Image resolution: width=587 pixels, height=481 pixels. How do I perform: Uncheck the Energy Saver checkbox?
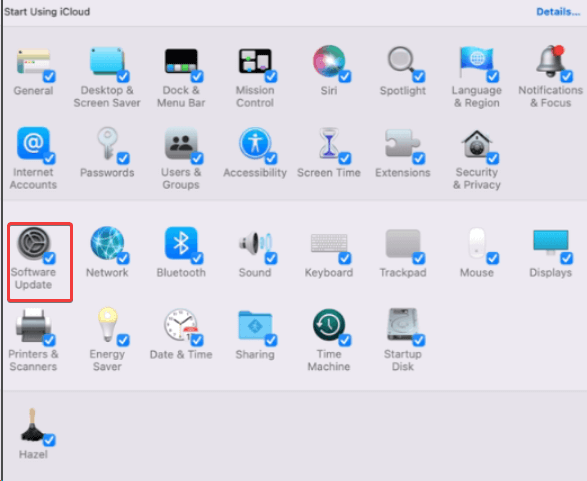pyautogui.click(x=123, y=340)
